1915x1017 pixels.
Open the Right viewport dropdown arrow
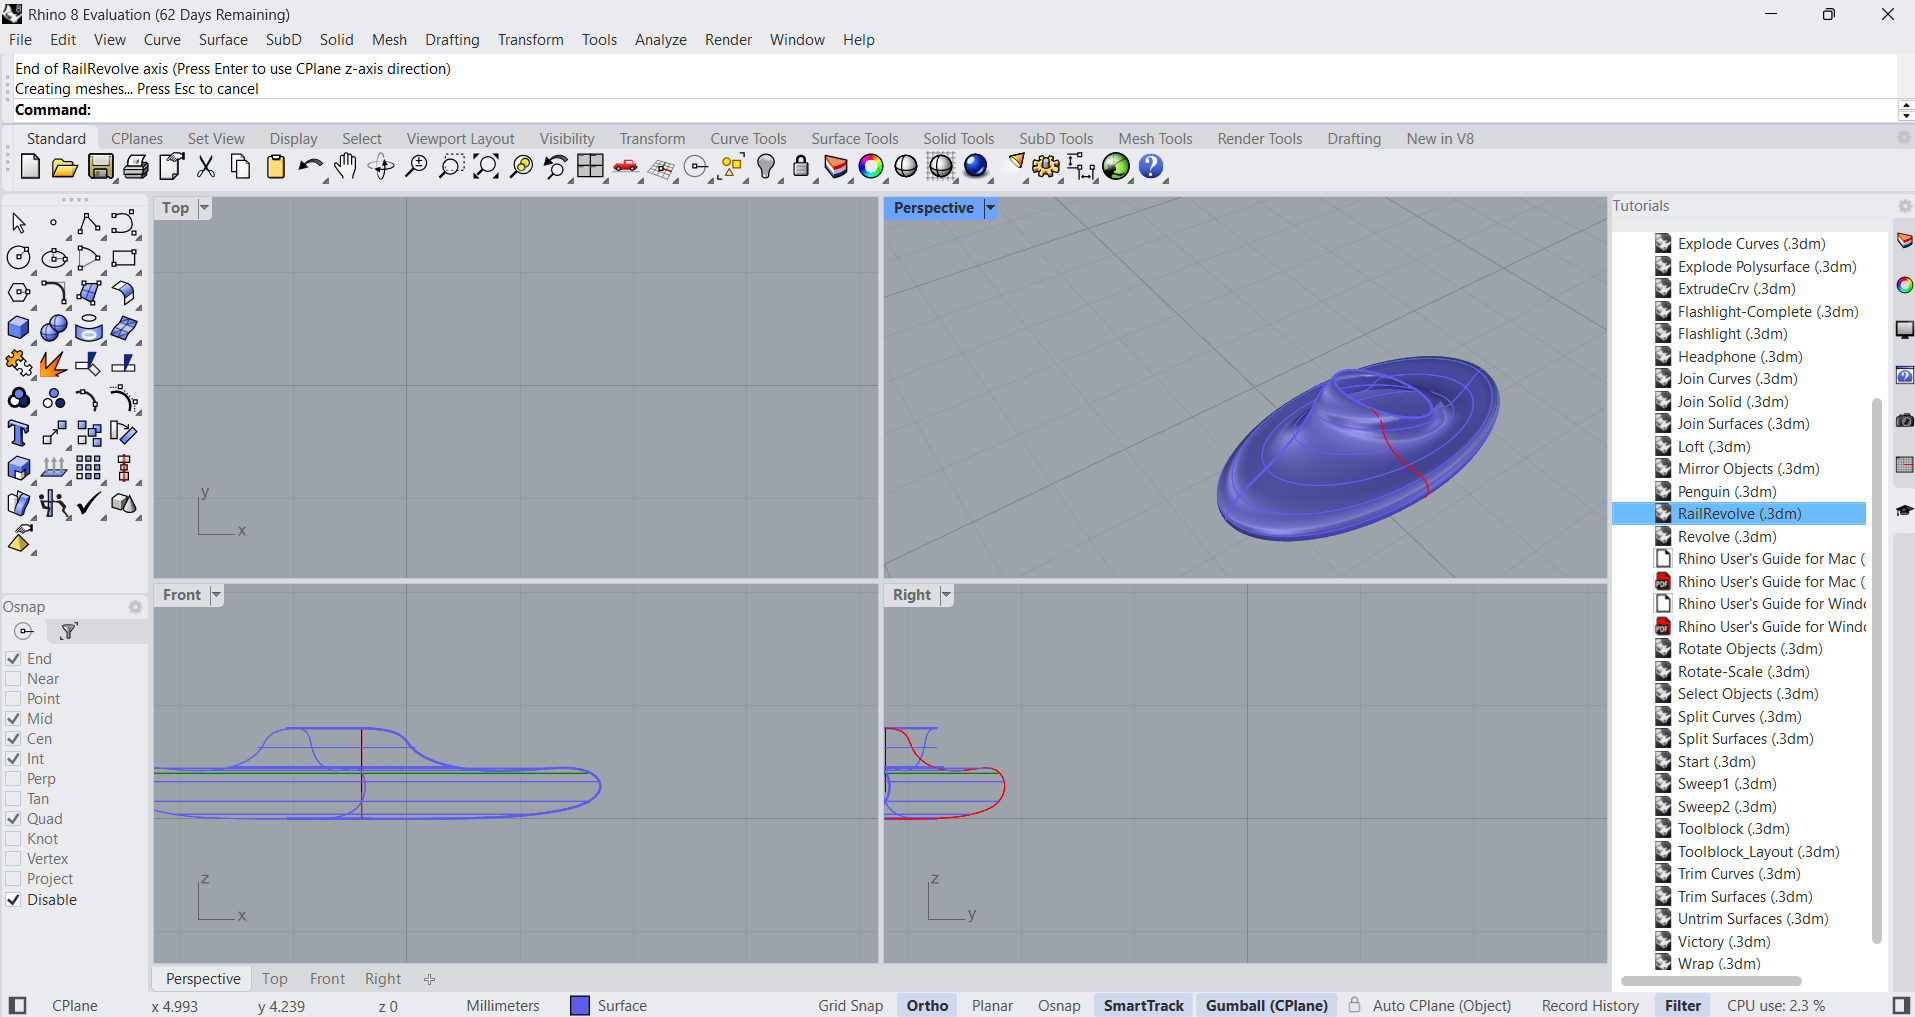pyautogui.click(x=946, y=595)
